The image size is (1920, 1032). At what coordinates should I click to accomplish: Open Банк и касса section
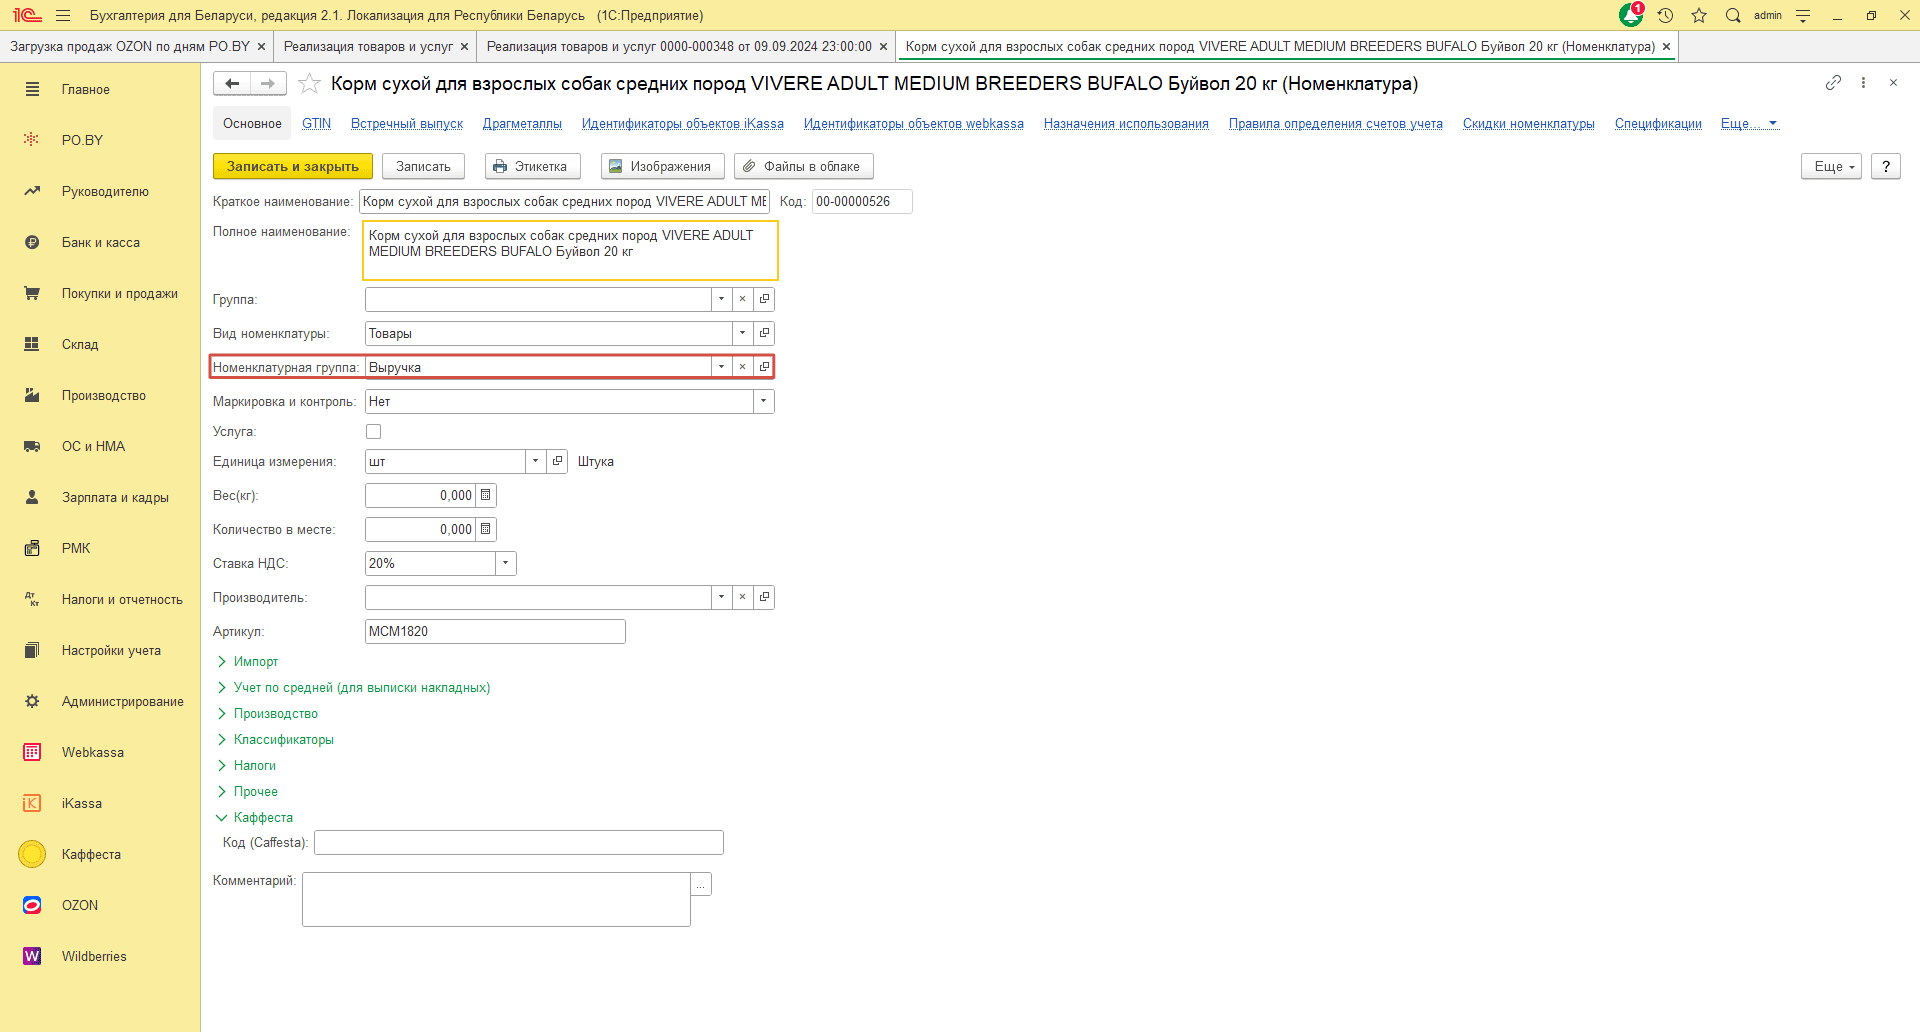(x=101, y=242)
